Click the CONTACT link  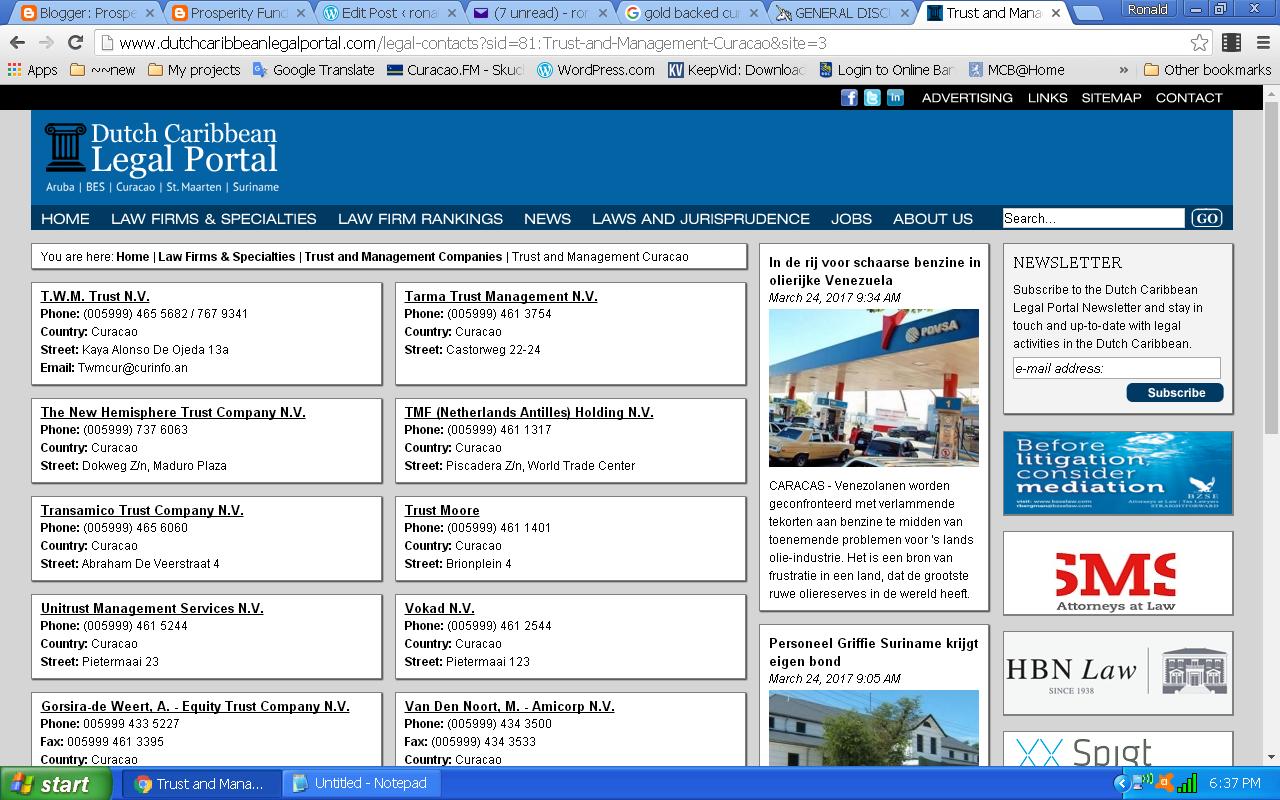pyautogui.click(x=1189, y=97)
